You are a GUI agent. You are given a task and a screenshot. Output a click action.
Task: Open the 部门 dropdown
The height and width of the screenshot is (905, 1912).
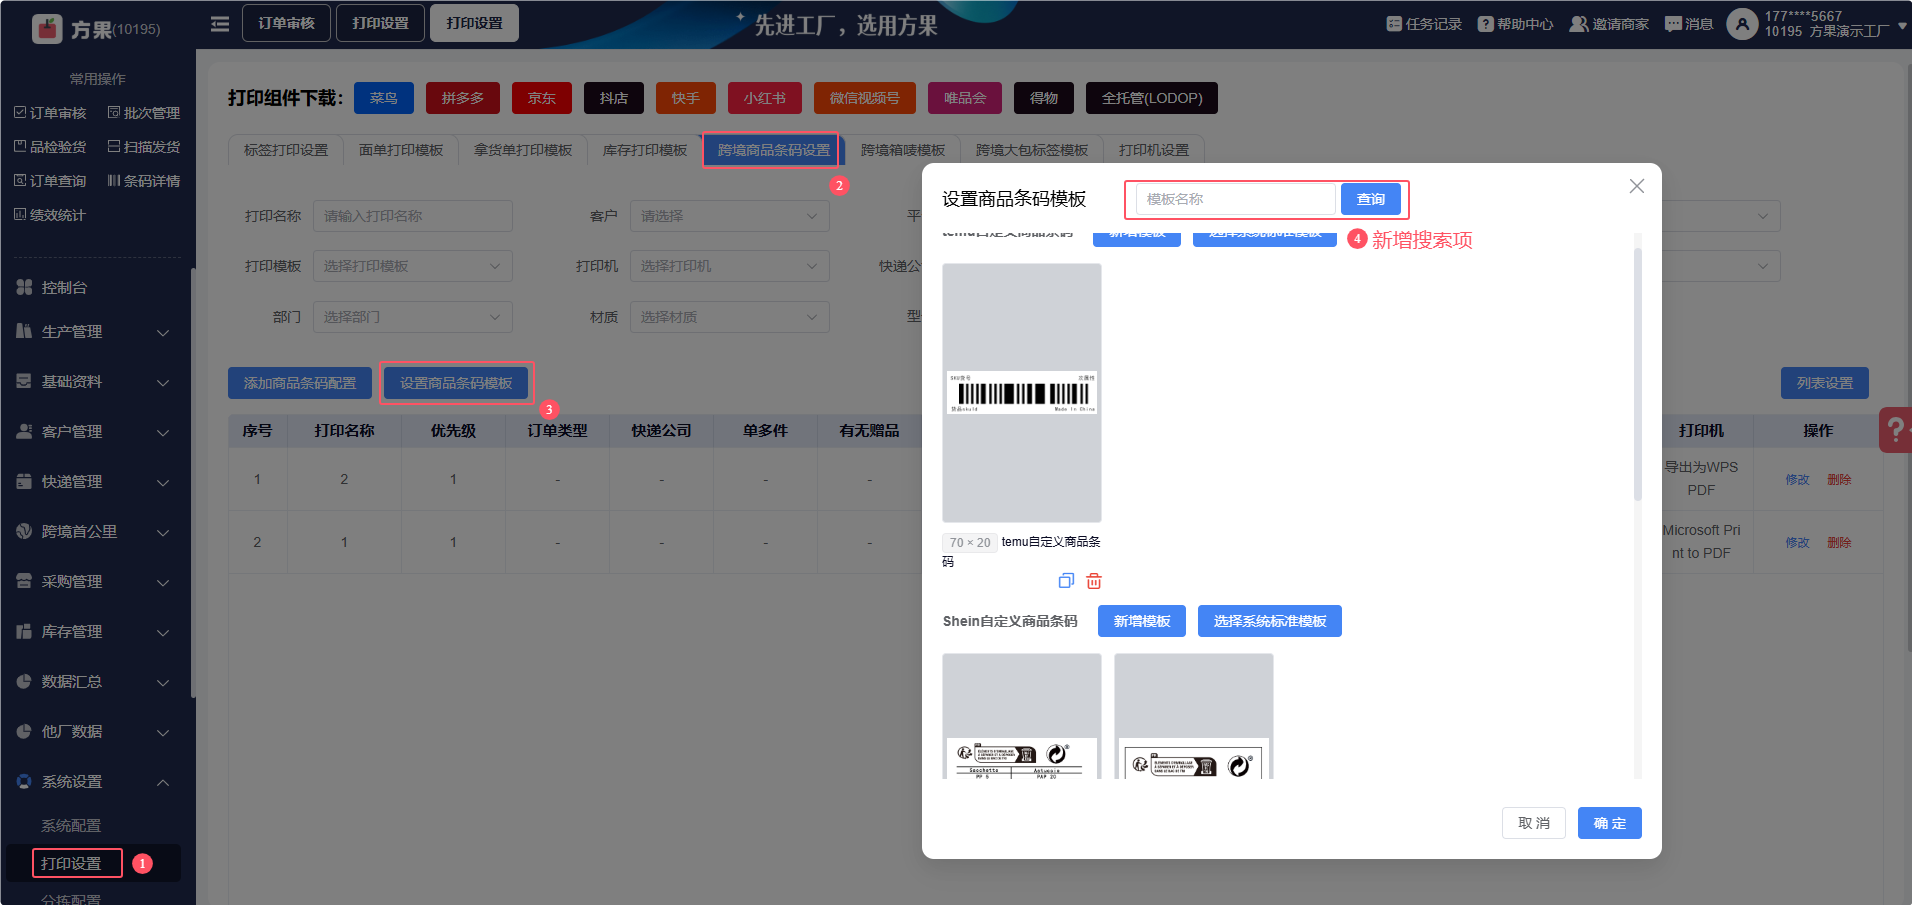(412, 317)
